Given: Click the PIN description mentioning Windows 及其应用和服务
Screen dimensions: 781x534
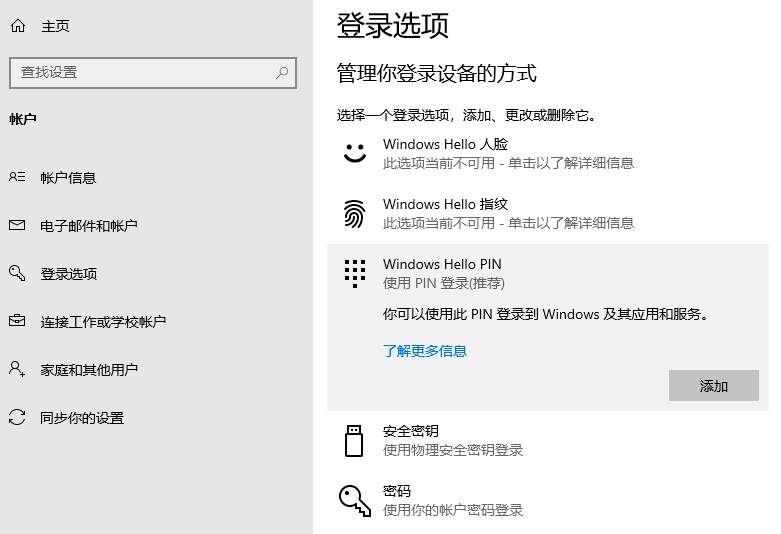Looking at the screenshot, I should (546, 314).
